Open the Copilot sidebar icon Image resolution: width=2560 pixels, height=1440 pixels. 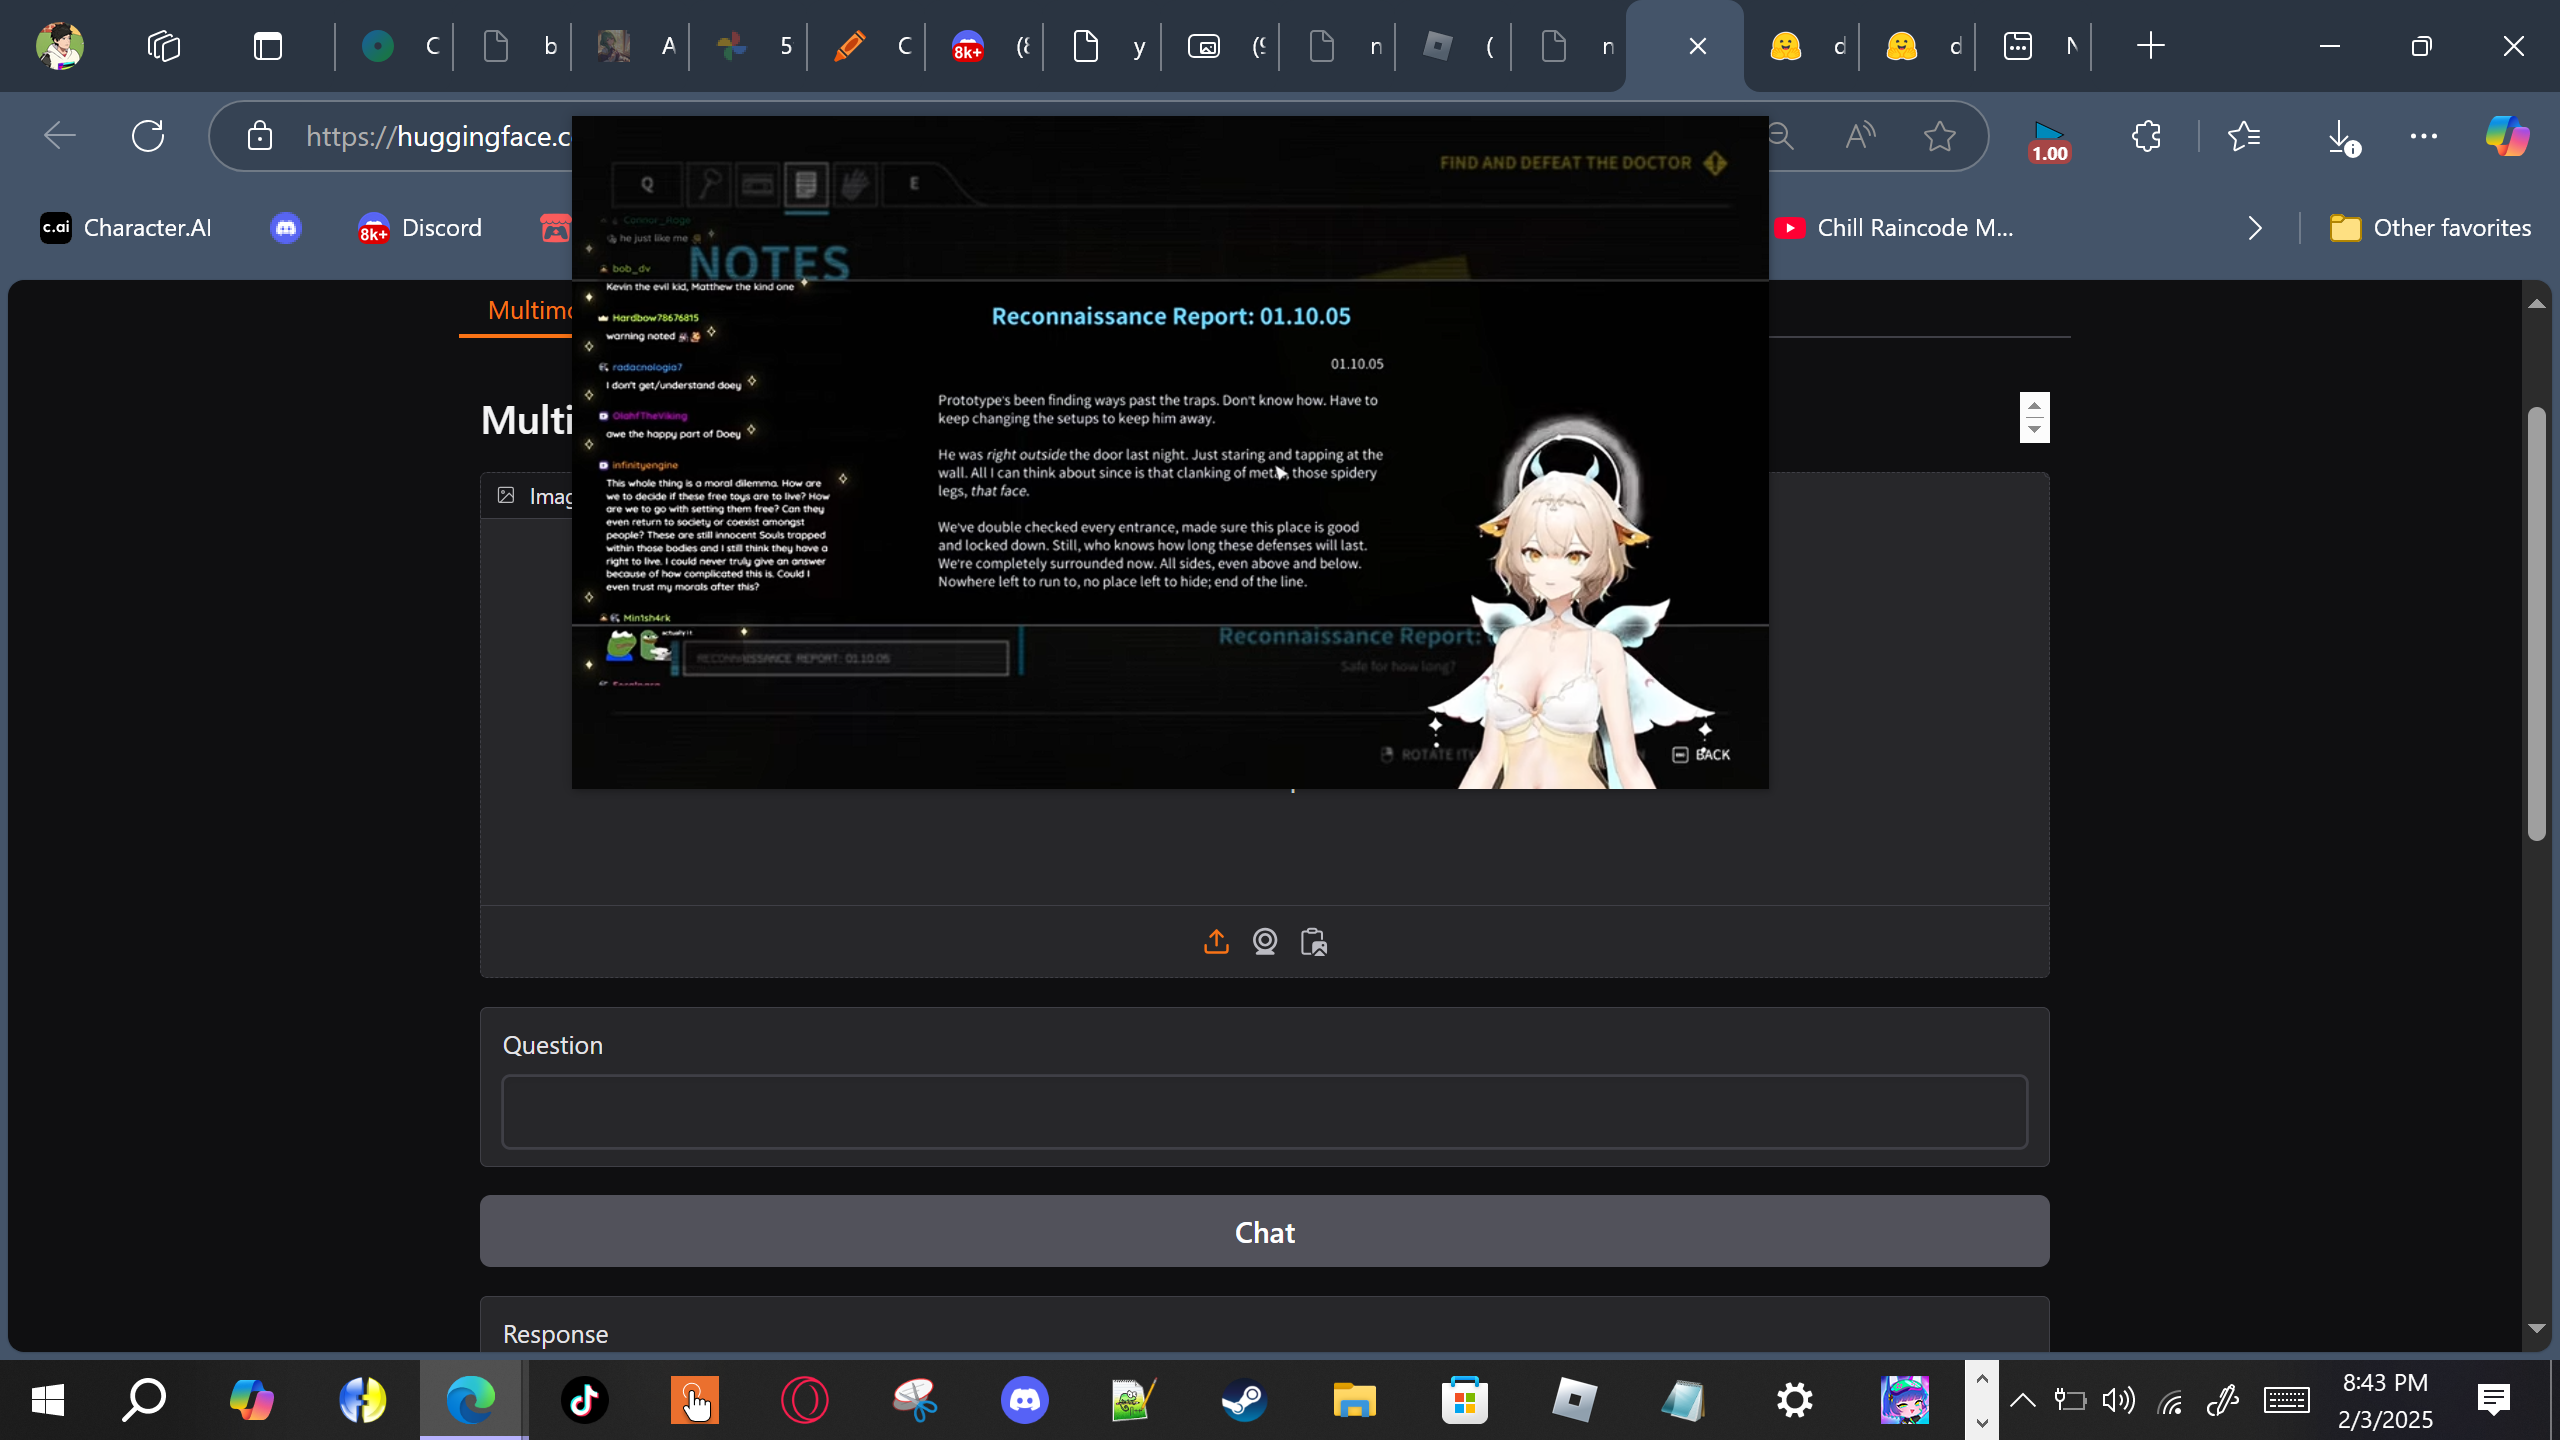click(2508, 136)
